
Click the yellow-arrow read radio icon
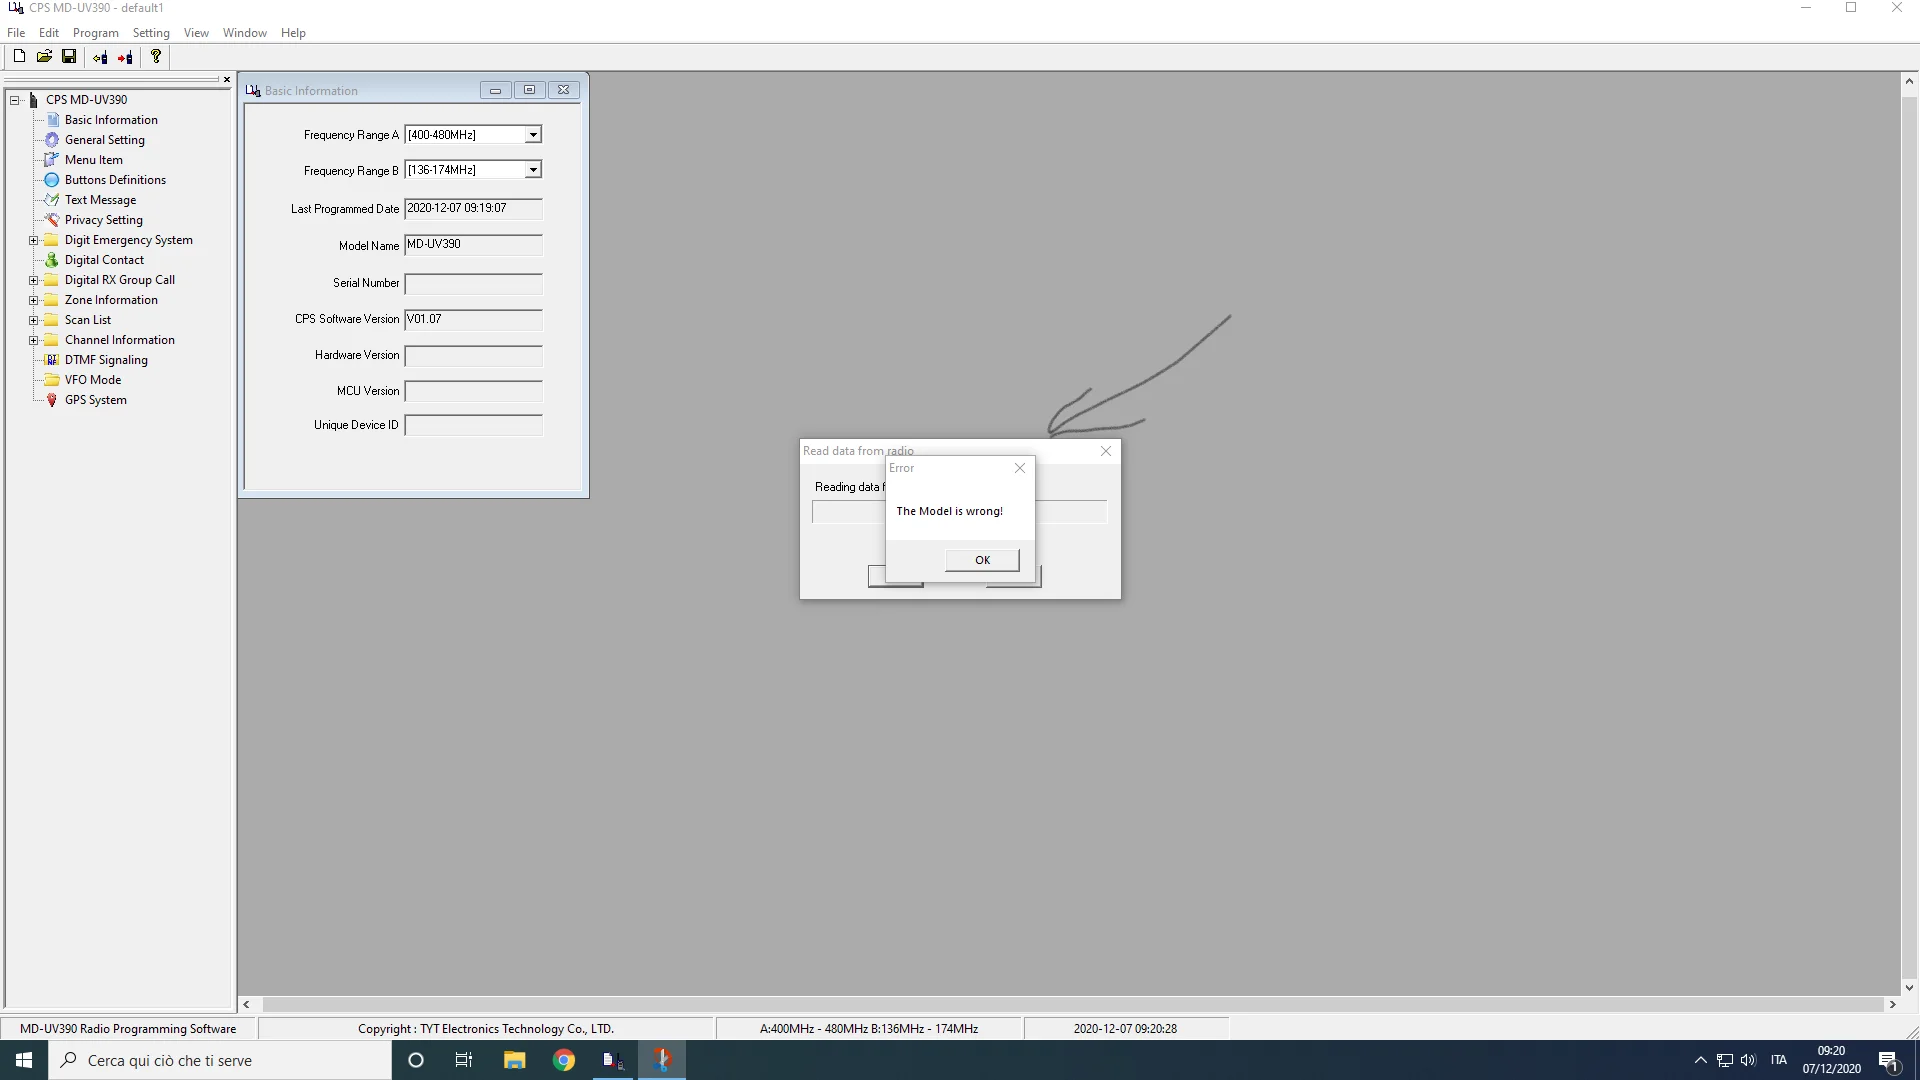coord(100,57)
